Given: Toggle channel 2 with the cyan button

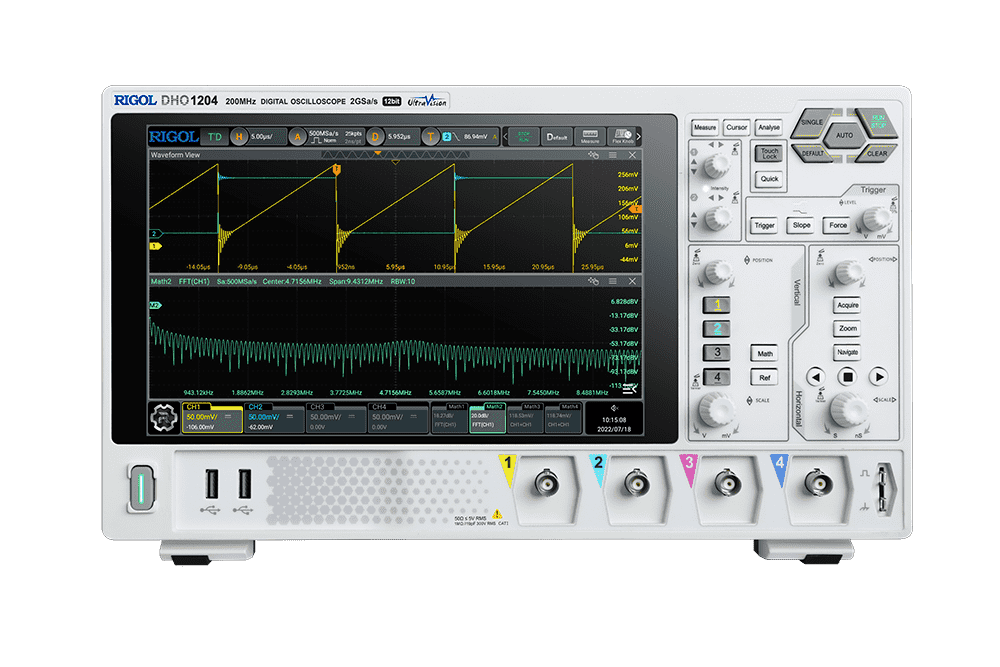Looking at the screenshot, I should (x=716, y=328).
